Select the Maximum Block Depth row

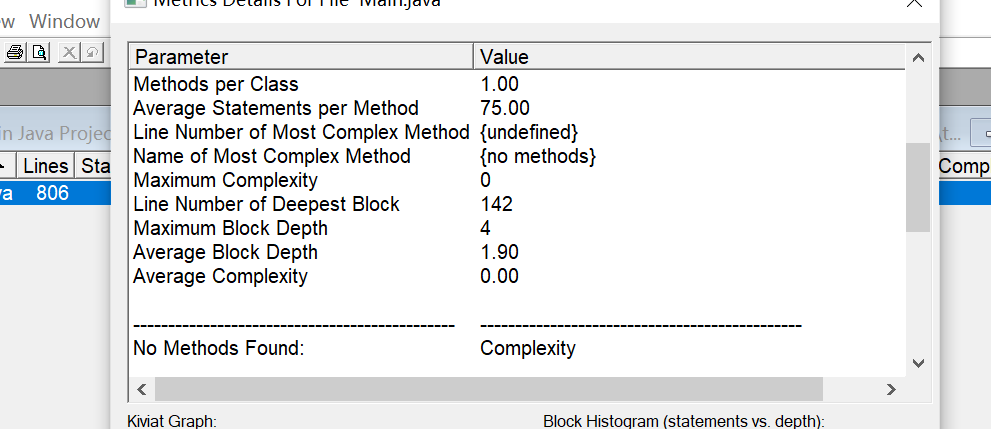pos(517,228)
